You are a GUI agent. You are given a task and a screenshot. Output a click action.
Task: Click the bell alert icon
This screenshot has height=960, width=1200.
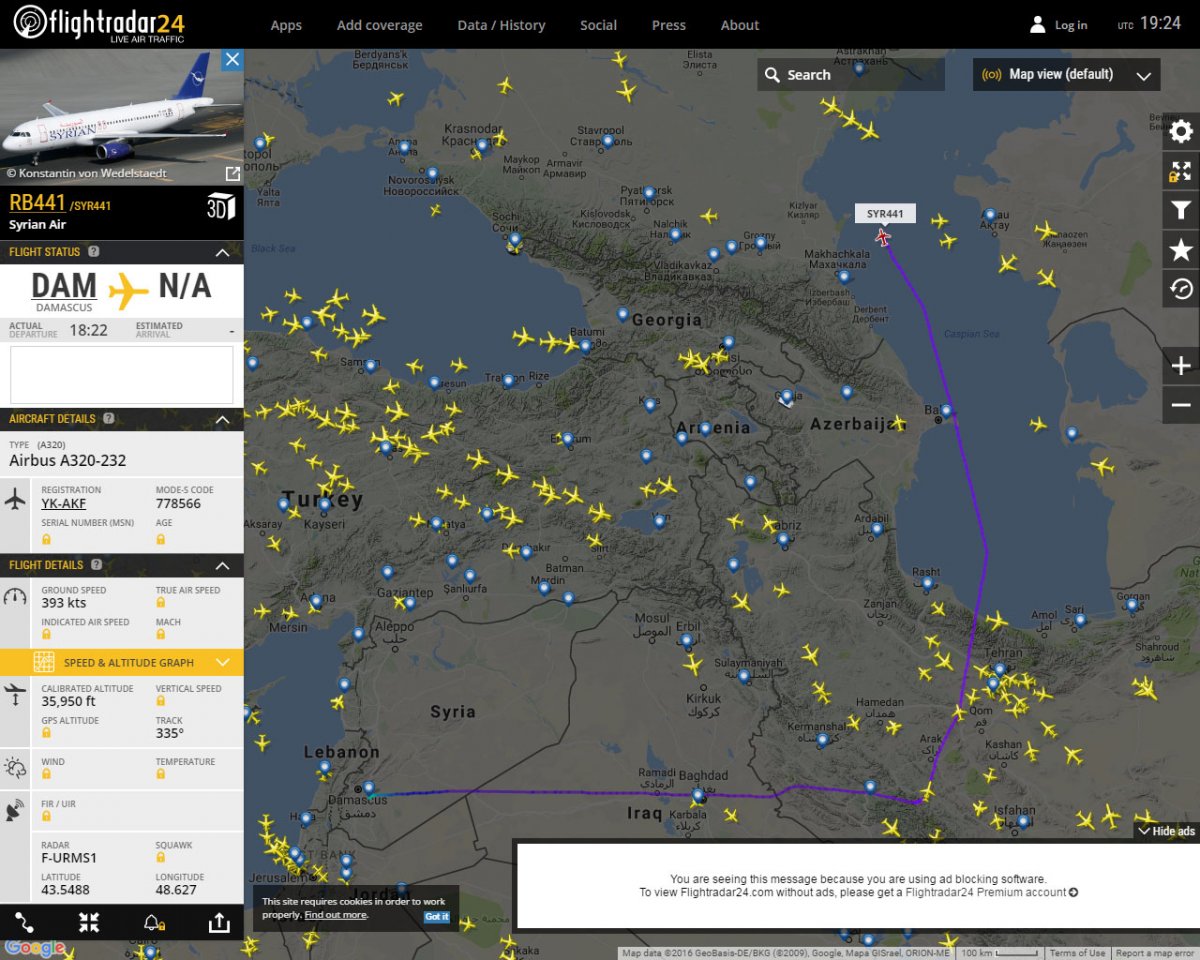tap(153, 923)
